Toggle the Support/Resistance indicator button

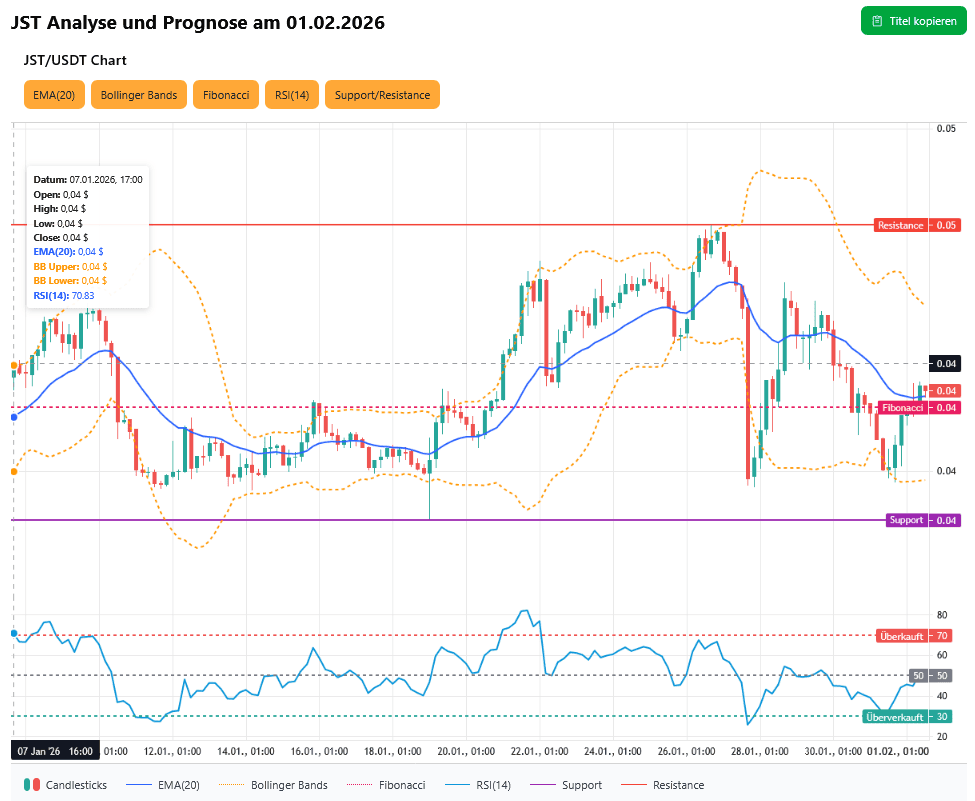pyautogui.click(x=382, y=95)
